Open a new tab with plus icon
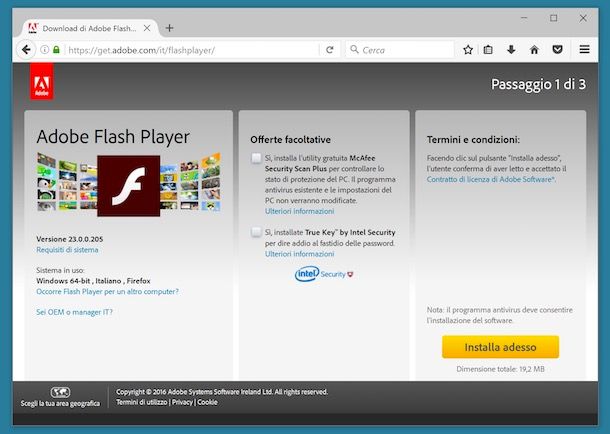Viewport: 610px width, 434px height. [x=169, y=28]
